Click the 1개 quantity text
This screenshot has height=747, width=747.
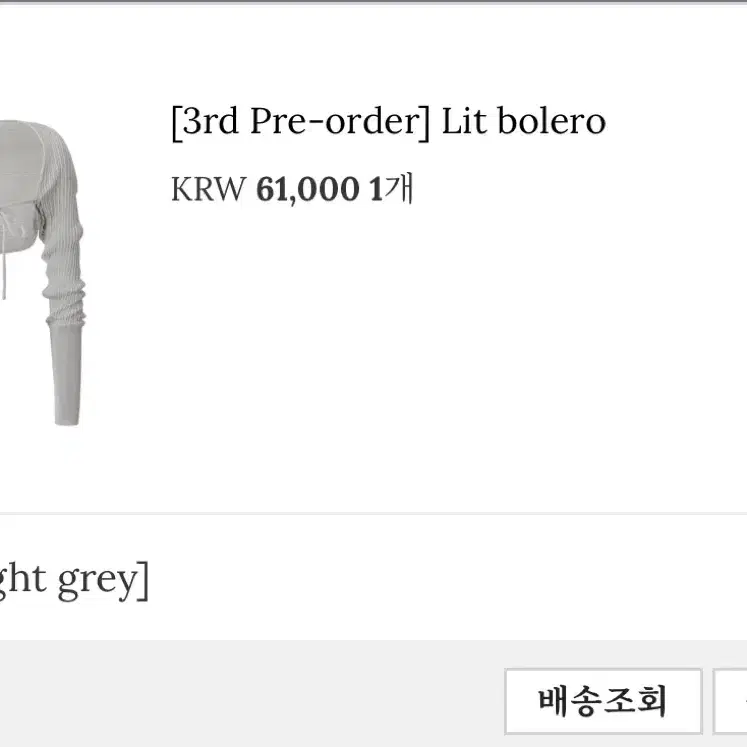pyautogui.click(x=391, y=189)
